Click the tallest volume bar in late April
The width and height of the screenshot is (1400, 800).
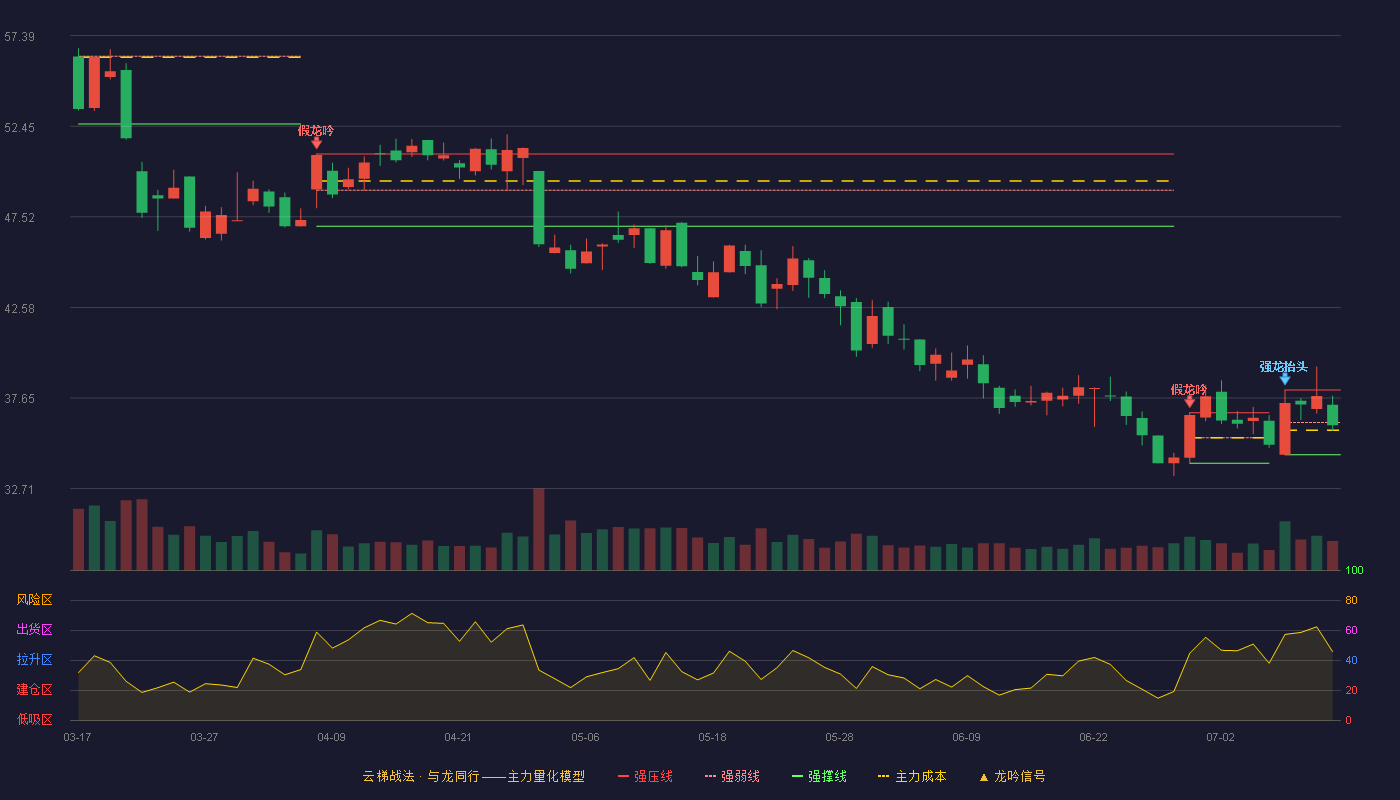(539, 529)
